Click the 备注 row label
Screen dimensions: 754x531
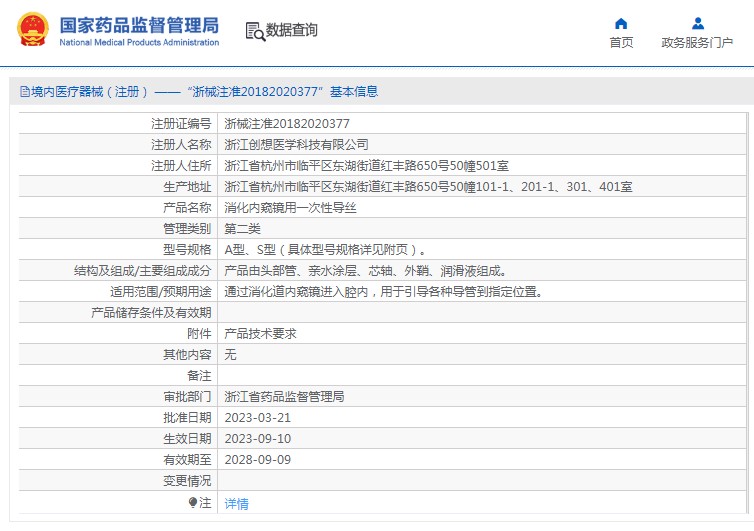click(199, 376)
